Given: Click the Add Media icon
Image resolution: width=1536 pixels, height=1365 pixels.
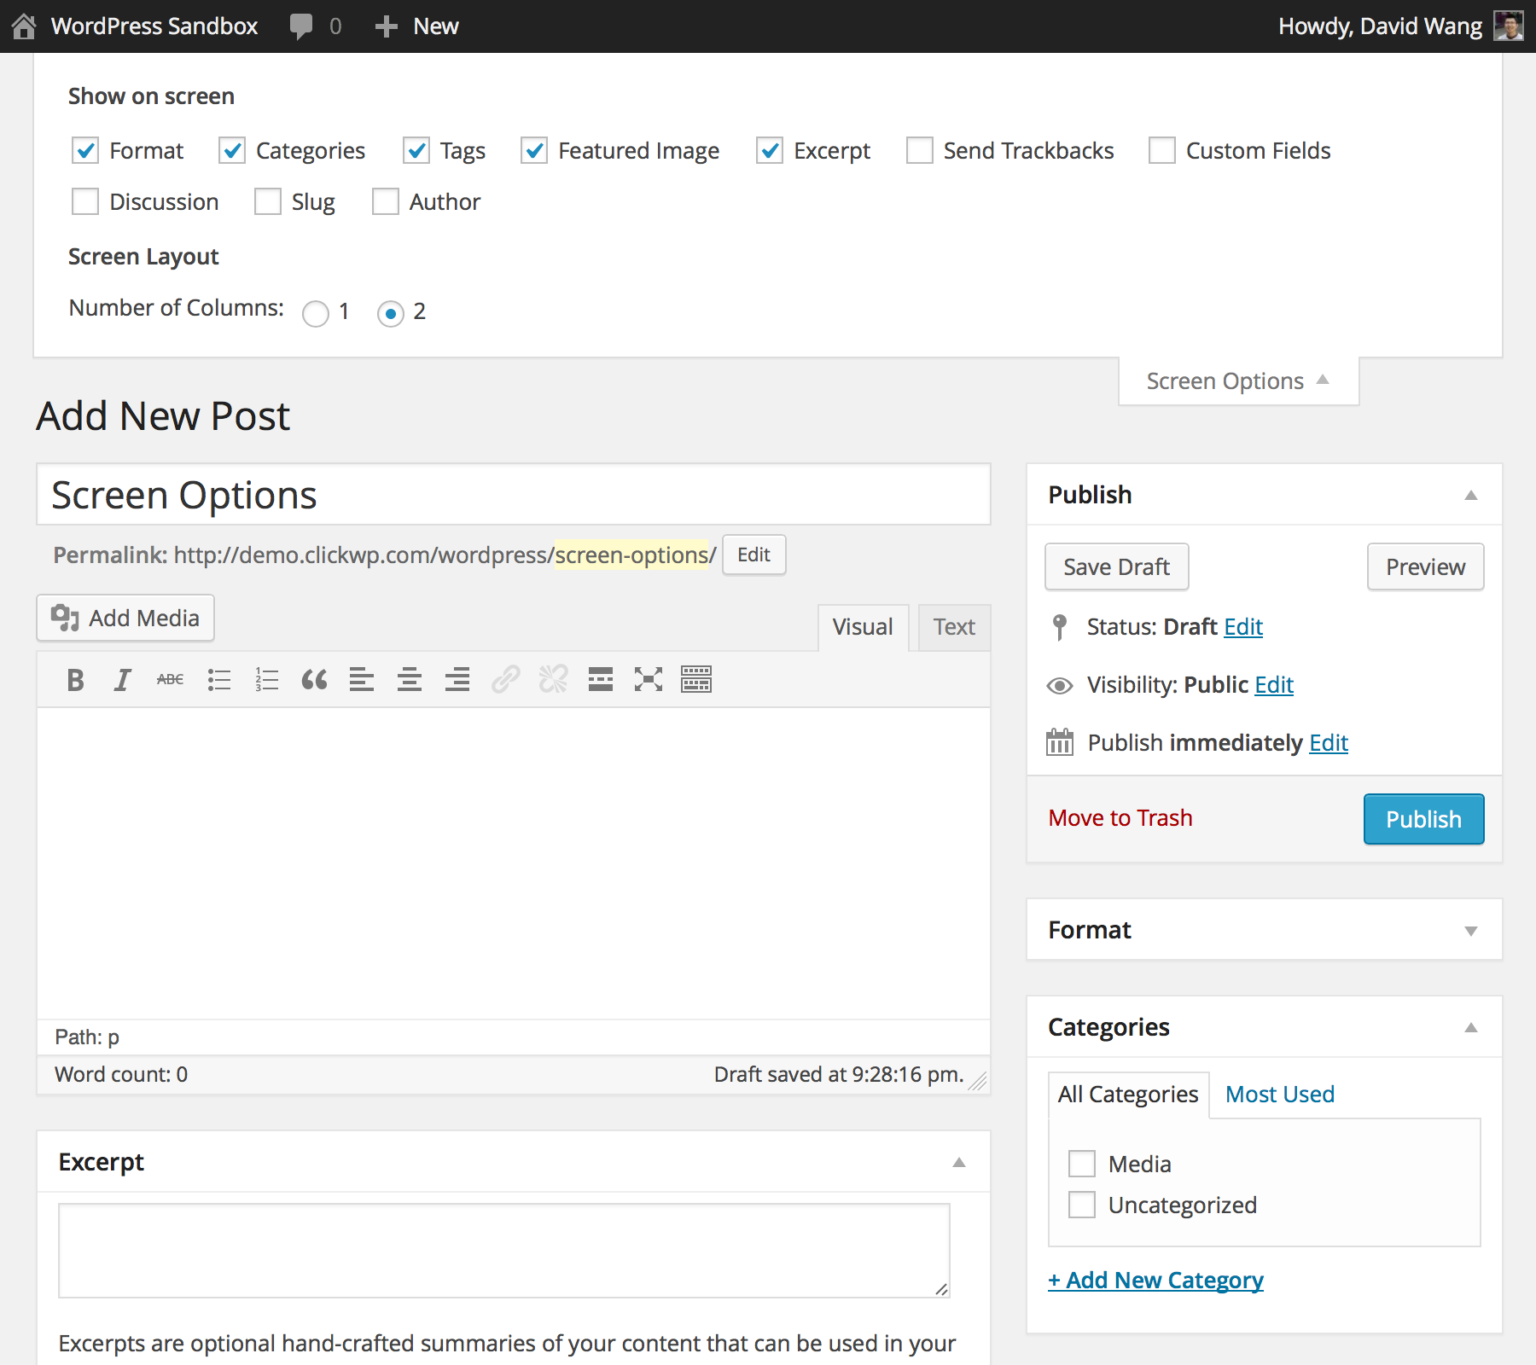Looking at the screenshot, I should pyautogui.click(x=64, y=618).
